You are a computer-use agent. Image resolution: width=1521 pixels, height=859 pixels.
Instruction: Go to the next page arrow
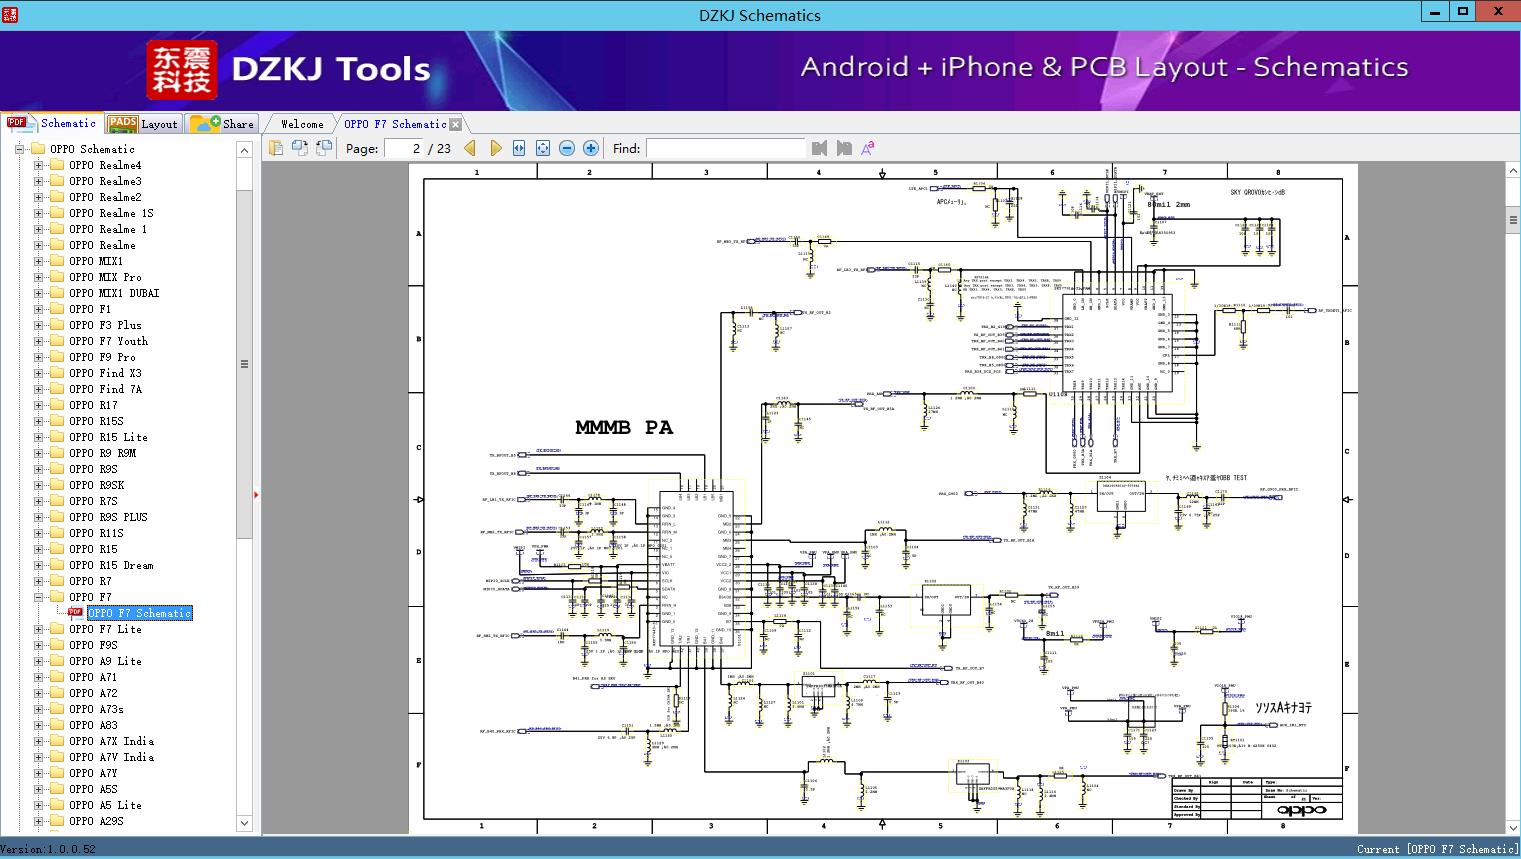pyautogui.click(x=496, y=148)
